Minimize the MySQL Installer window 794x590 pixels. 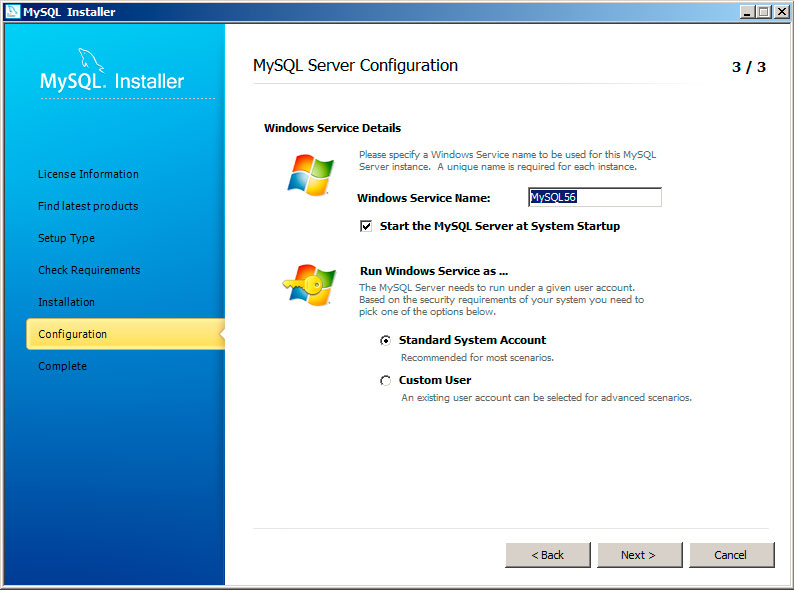click(747, 12)
